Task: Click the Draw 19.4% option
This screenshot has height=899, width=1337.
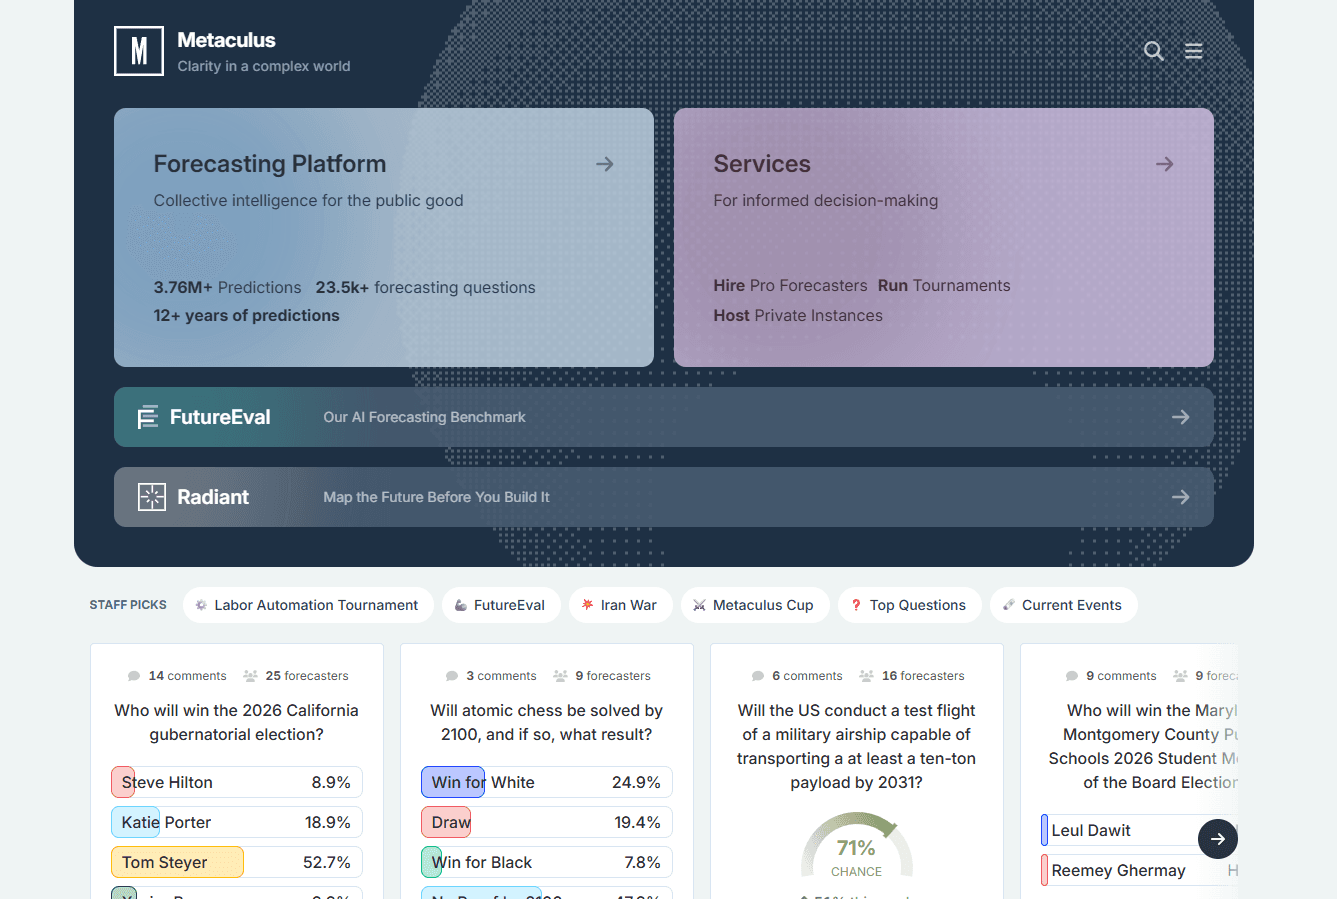Action: [x=547, y=822]
